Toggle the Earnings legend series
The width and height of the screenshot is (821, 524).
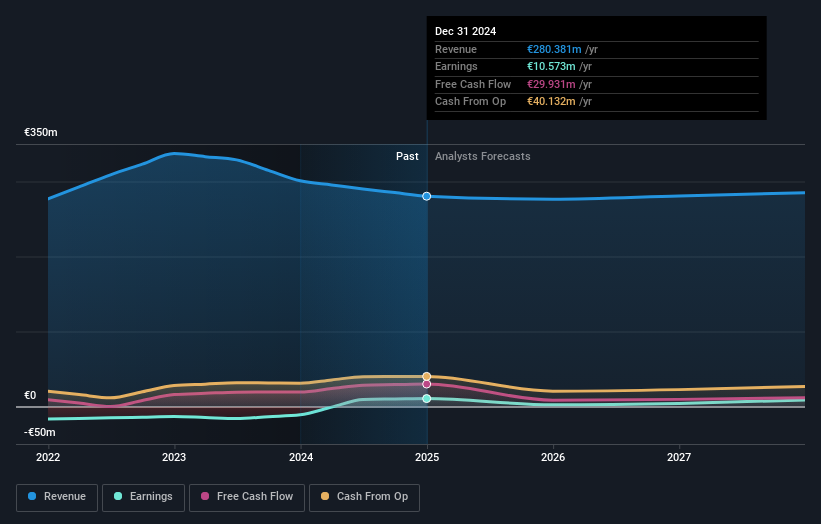[143, 497]
